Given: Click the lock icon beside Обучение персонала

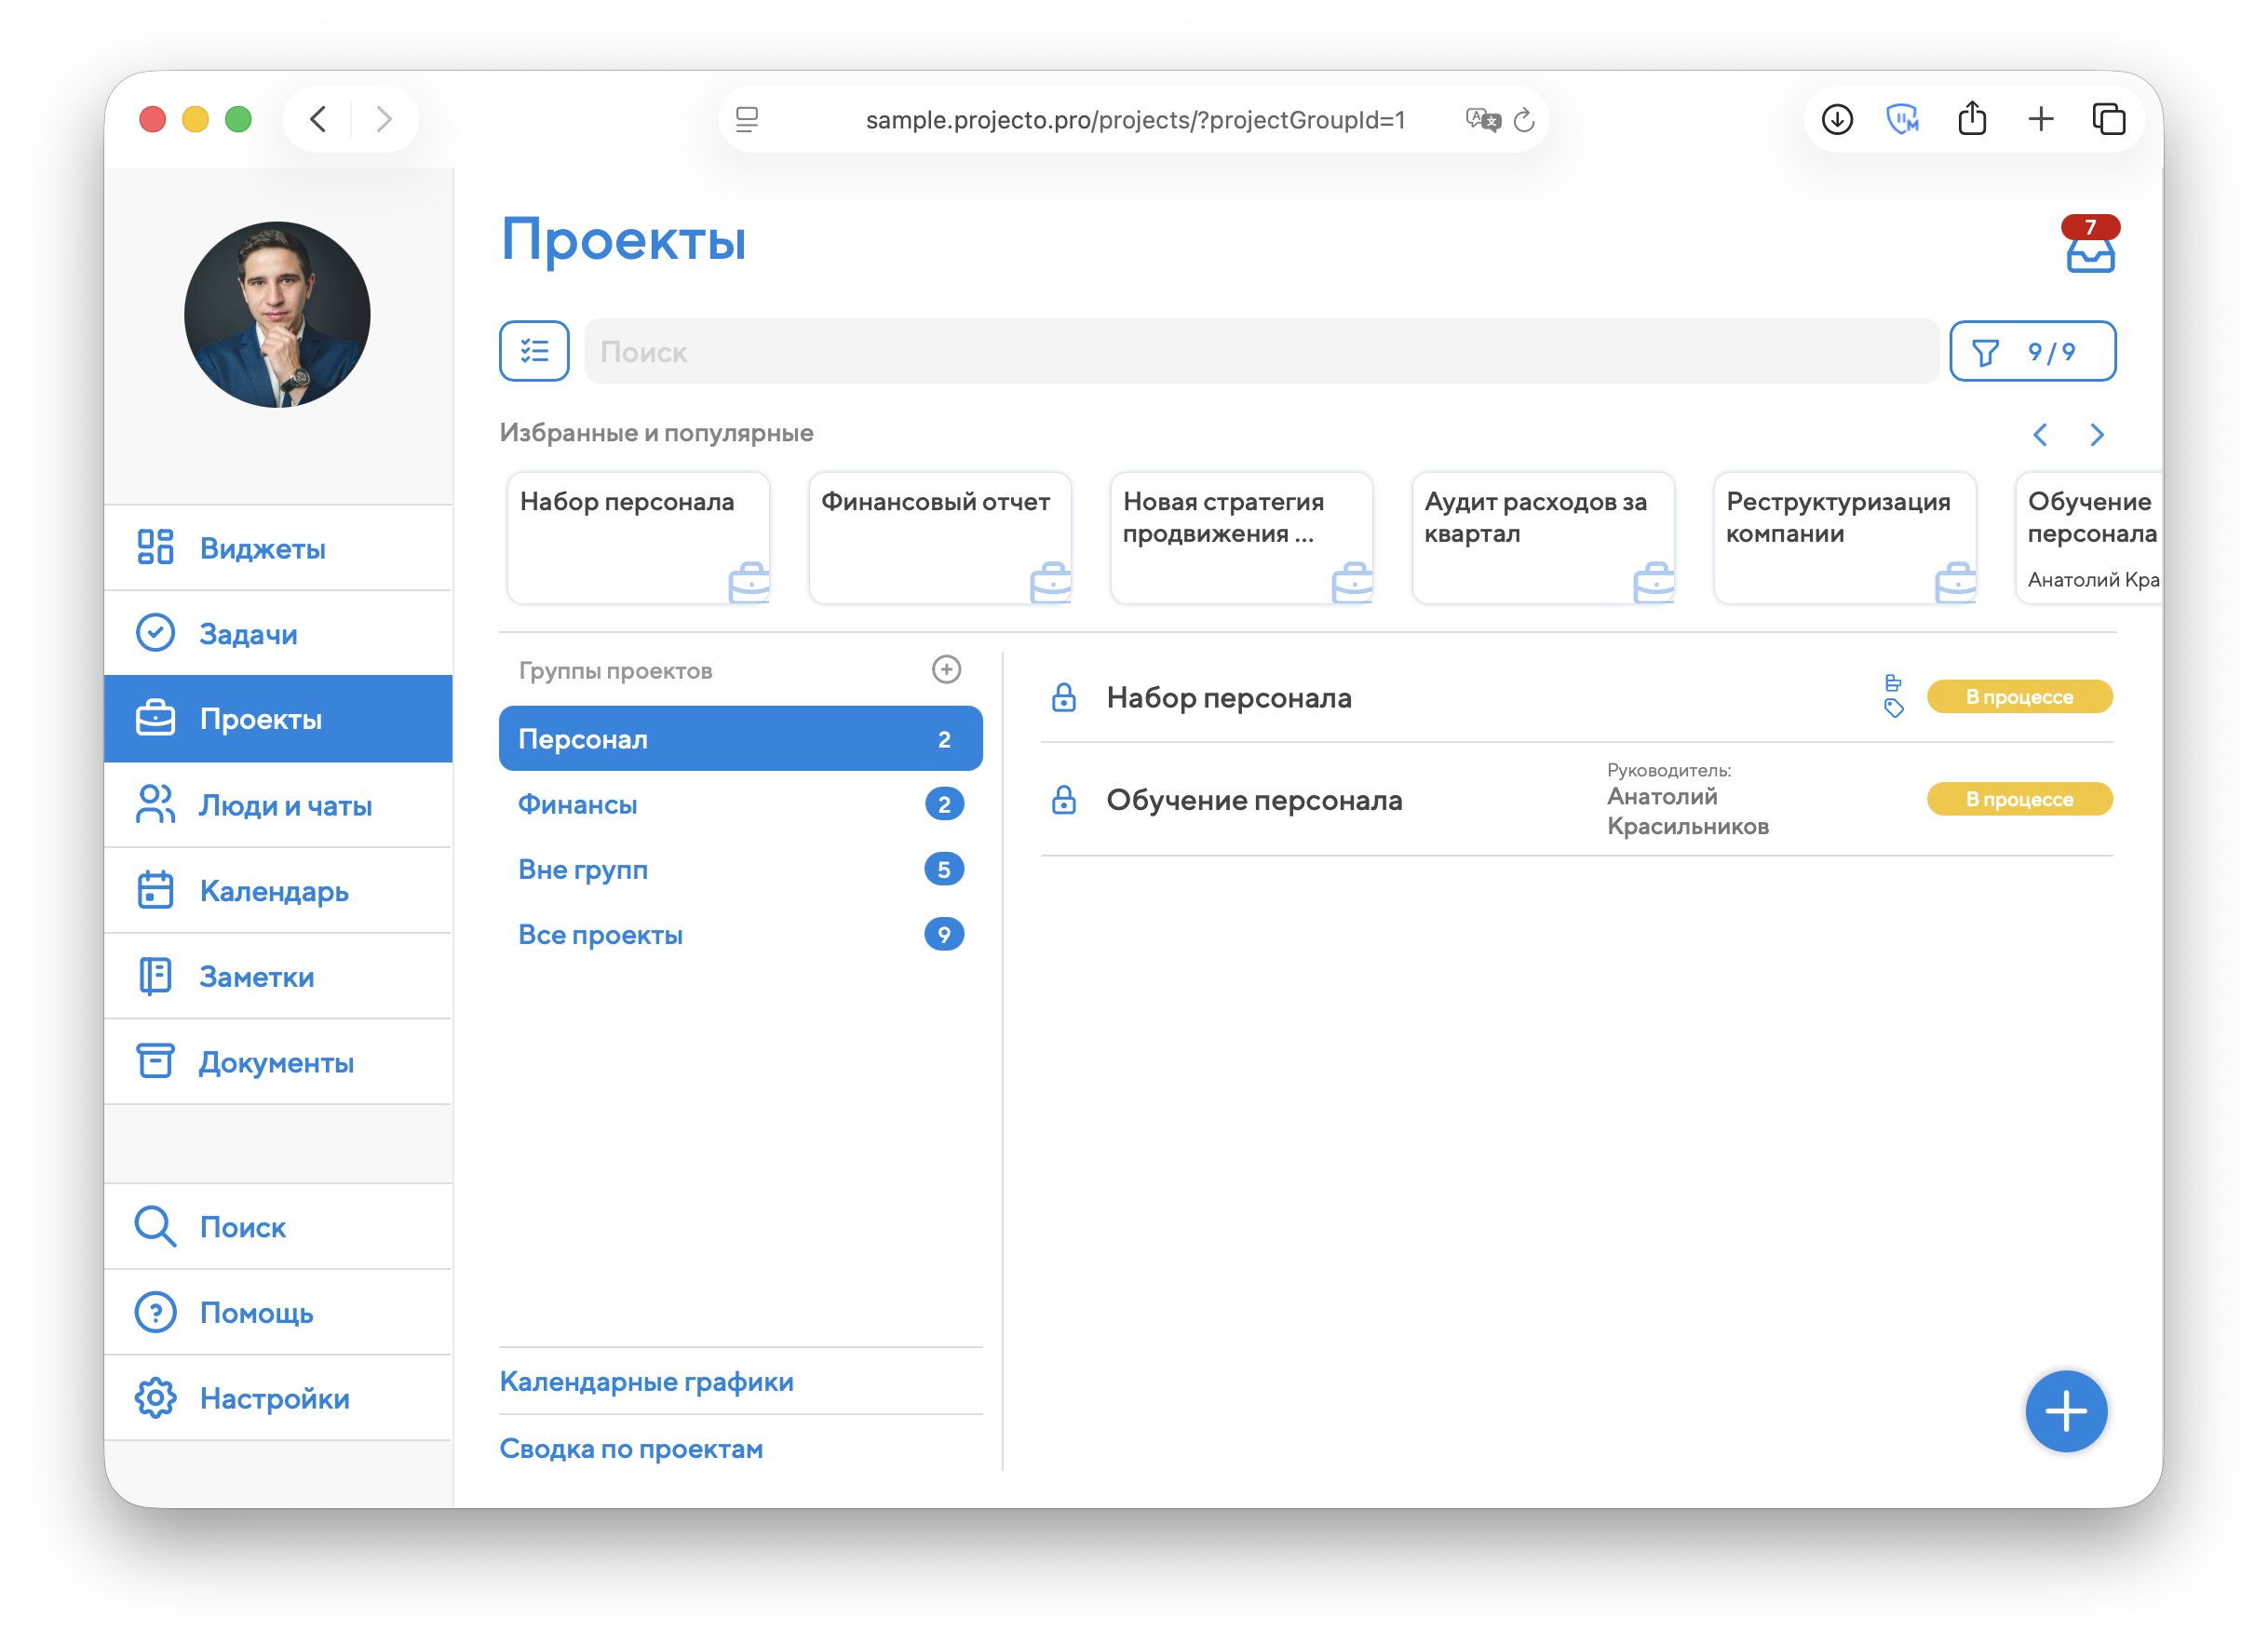Looking at the screenshot, I should 1064,800.
